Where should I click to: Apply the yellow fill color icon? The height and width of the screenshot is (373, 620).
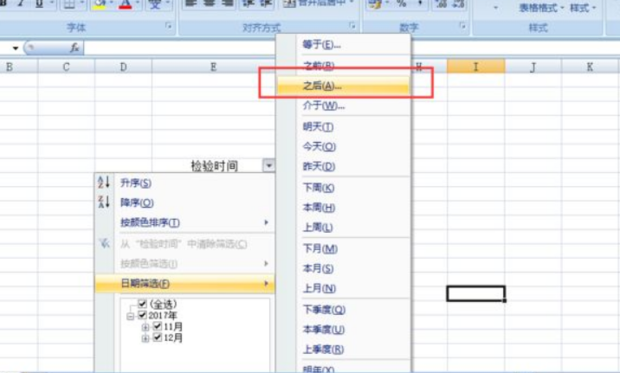point(100,4)
